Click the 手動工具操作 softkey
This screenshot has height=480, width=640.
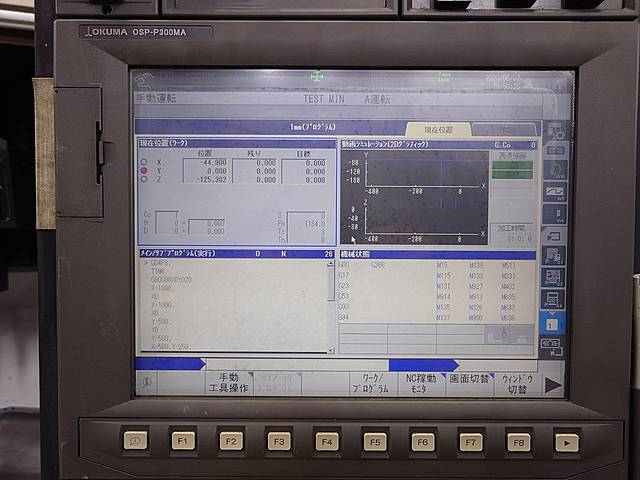[x=229, y=383]
